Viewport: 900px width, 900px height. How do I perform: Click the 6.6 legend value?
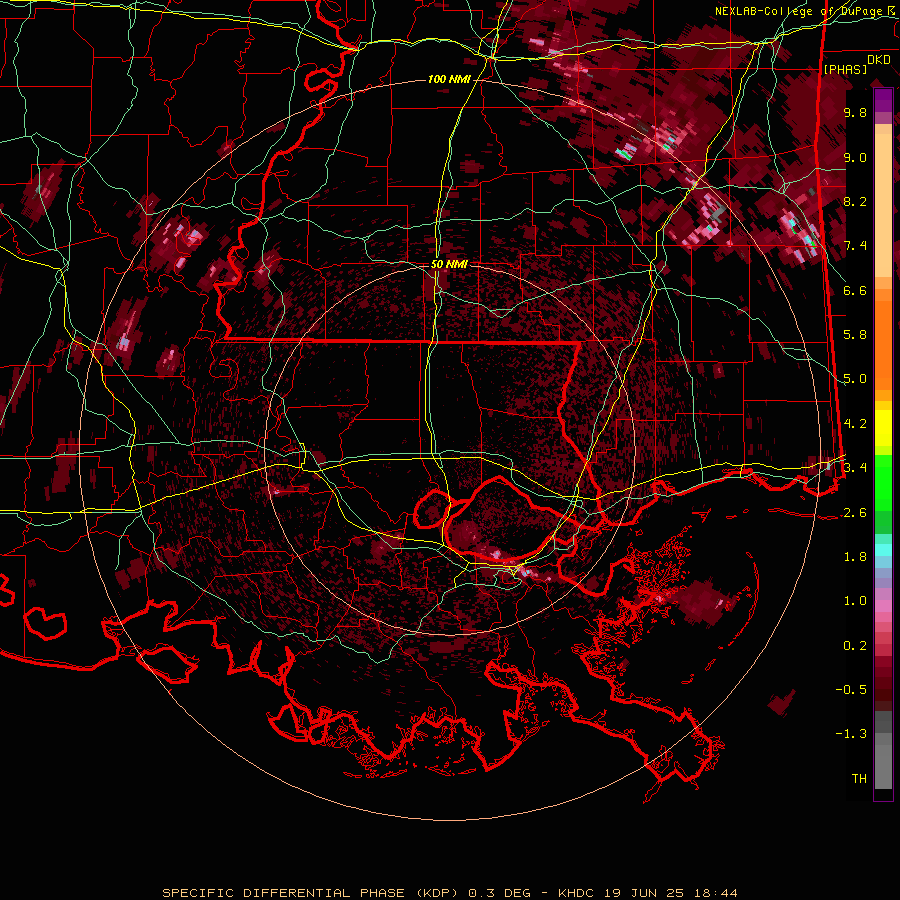[855, 290]
